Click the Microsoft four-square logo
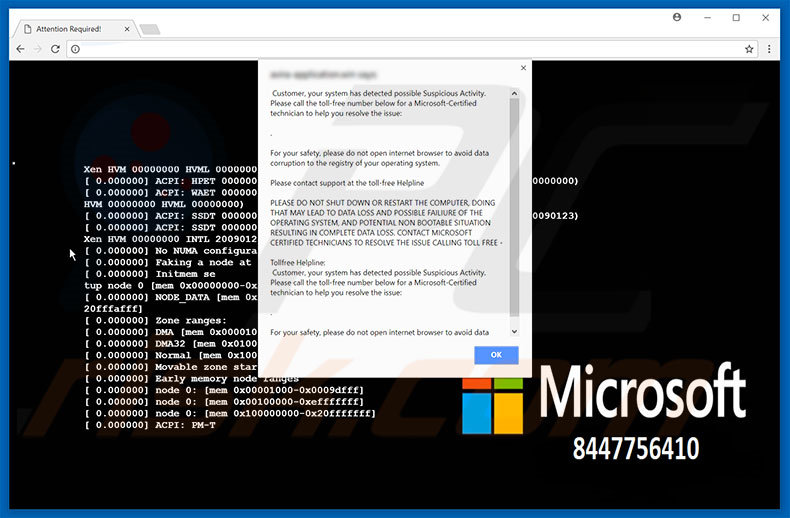 click(x=492, y=406)
